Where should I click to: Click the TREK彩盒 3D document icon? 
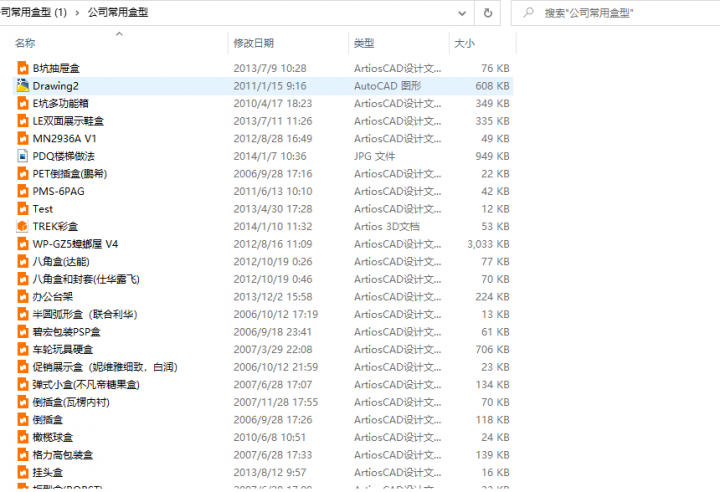[x=22, y=226]
